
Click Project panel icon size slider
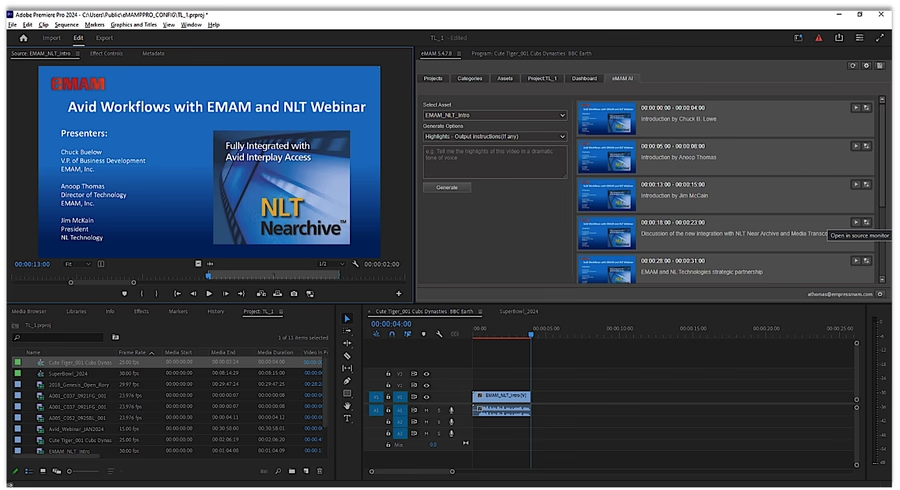83,472
